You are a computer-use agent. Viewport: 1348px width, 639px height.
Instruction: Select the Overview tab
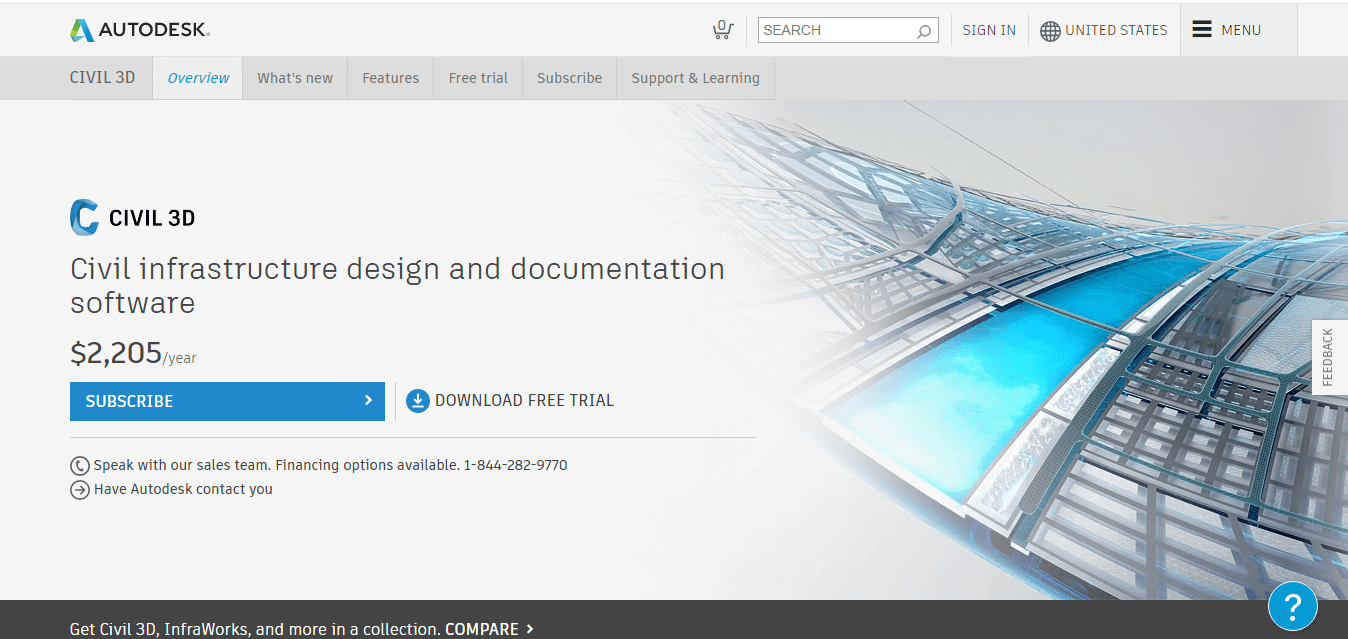[198, 78]
